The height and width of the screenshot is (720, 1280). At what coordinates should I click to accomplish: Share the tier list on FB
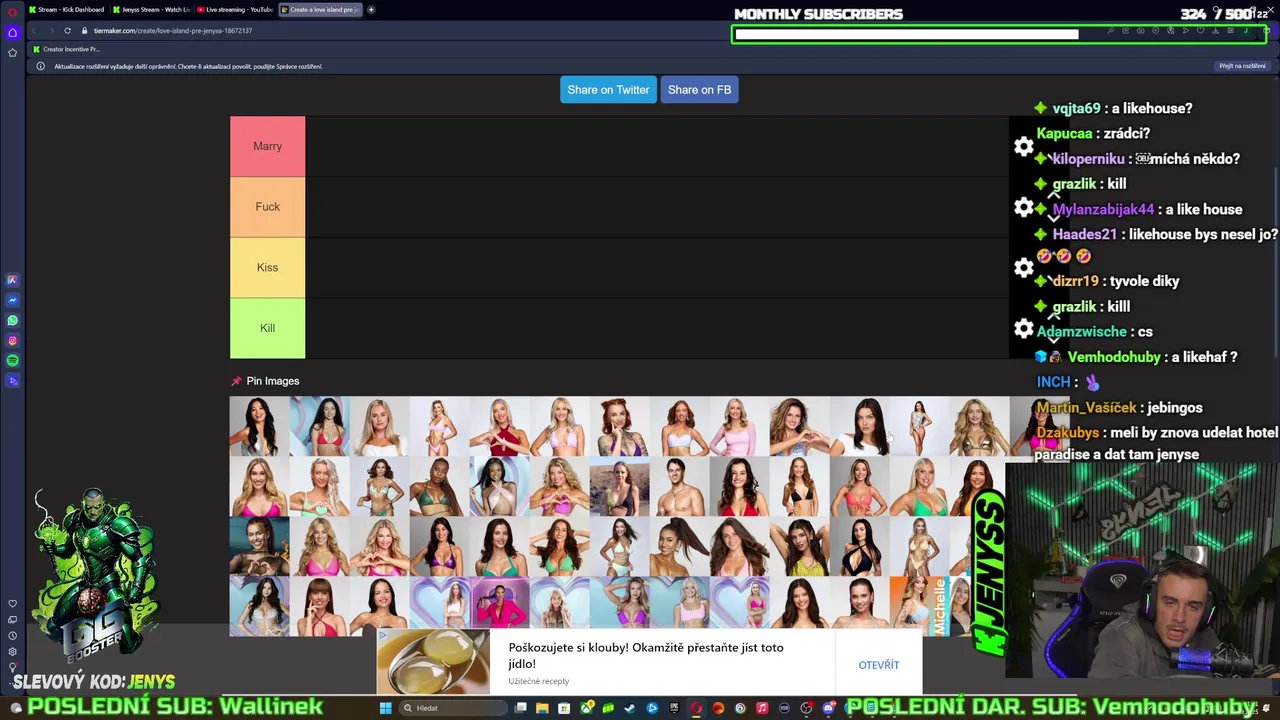[x=699, y=90]
